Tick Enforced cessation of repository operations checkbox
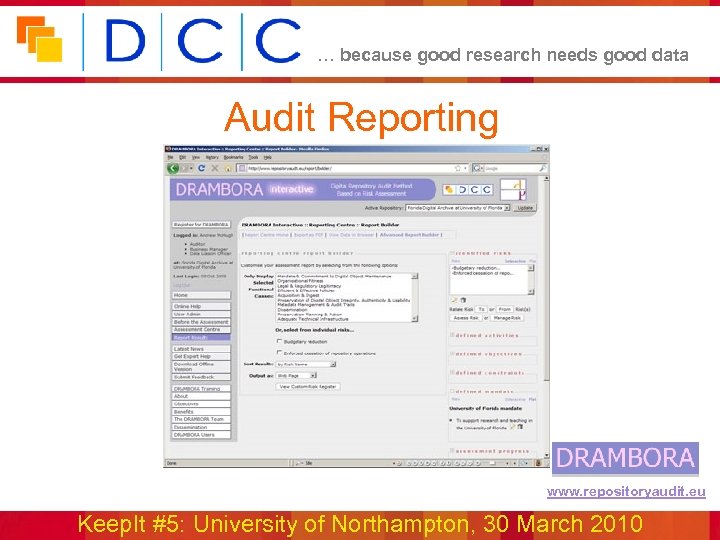This screenshot has height=540, width=720. click(279, 353)
